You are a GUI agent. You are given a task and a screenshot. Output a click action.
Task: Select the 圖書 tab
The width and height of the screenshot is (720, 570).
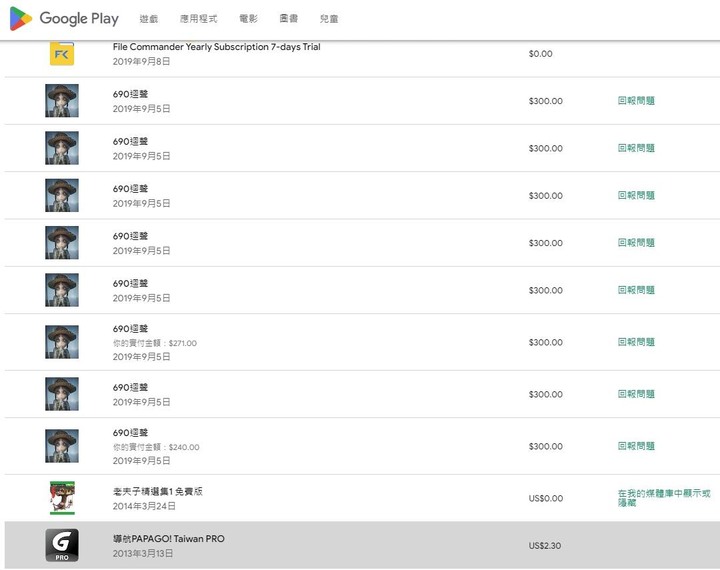(x=288, y=19)
